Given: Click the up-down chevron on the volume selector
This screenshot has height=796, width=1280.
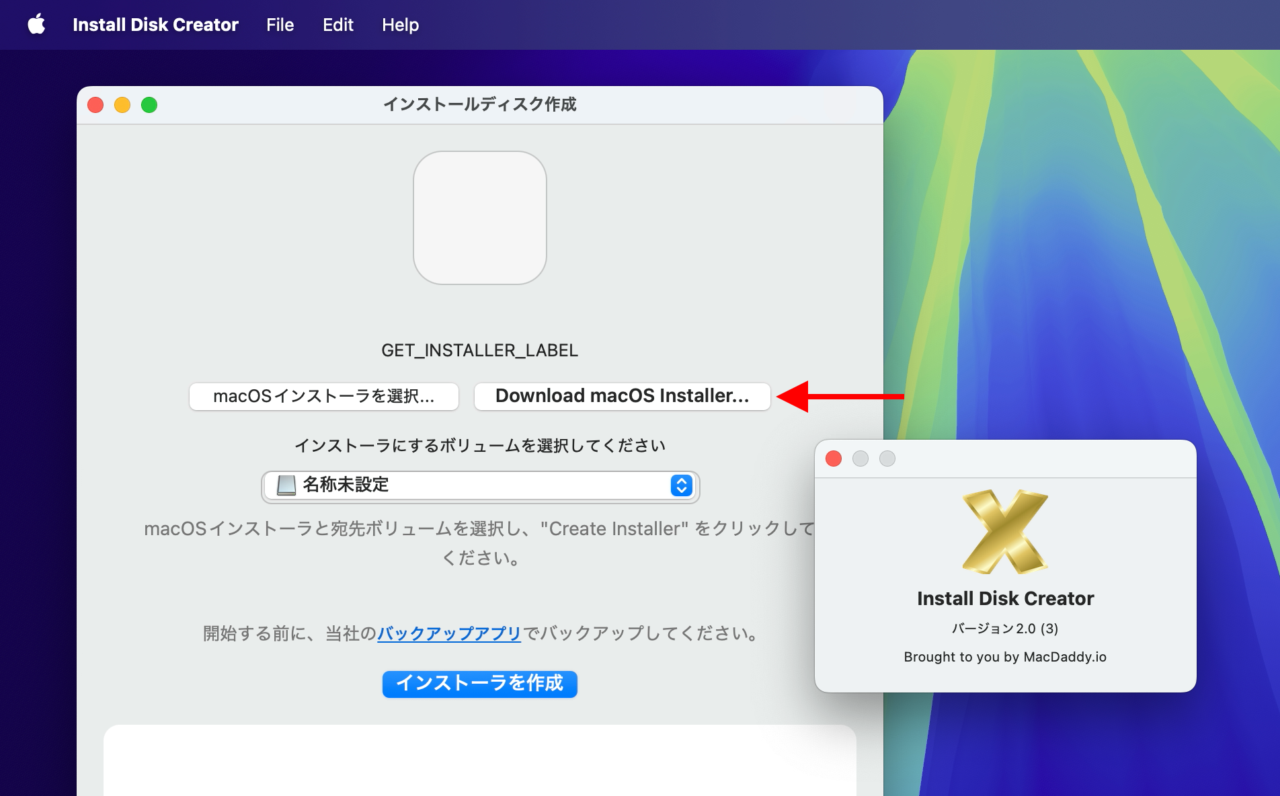Looking at the screenshot, I should tap(681, 486).
